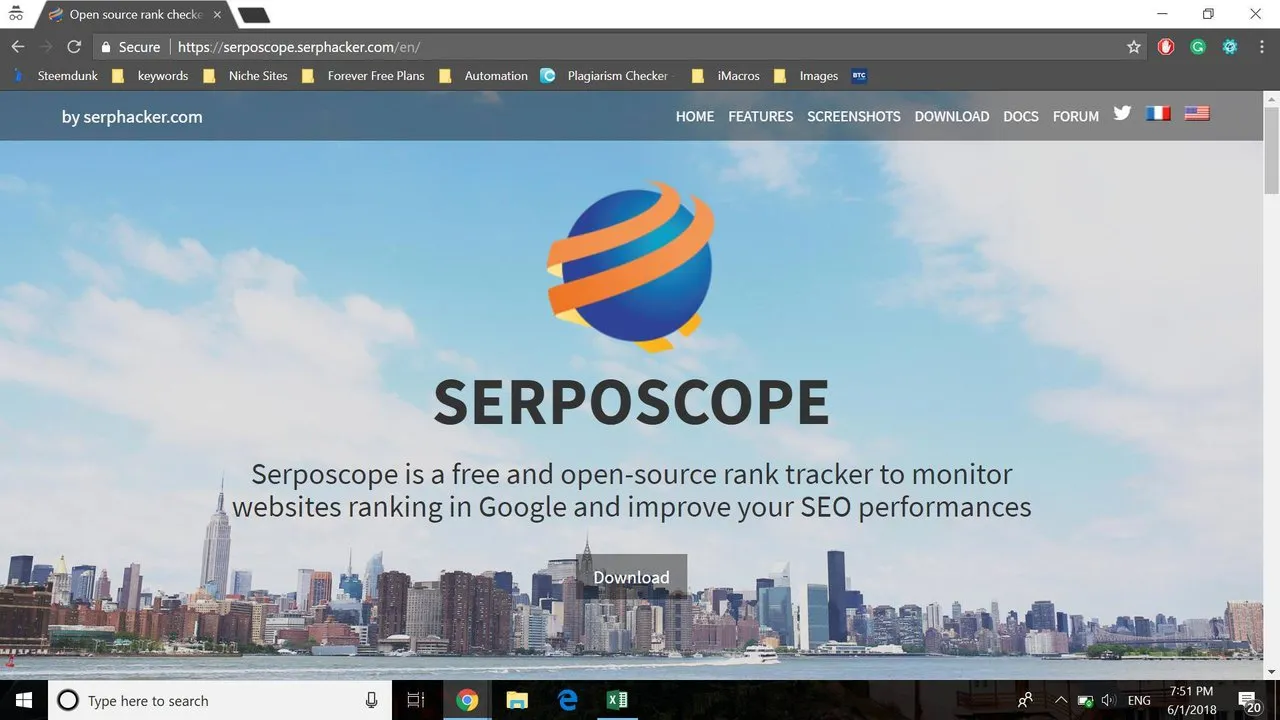The image size is (1280, 720).
Task: Click the volume speaker tray icon
Action: coord(1108,700)
